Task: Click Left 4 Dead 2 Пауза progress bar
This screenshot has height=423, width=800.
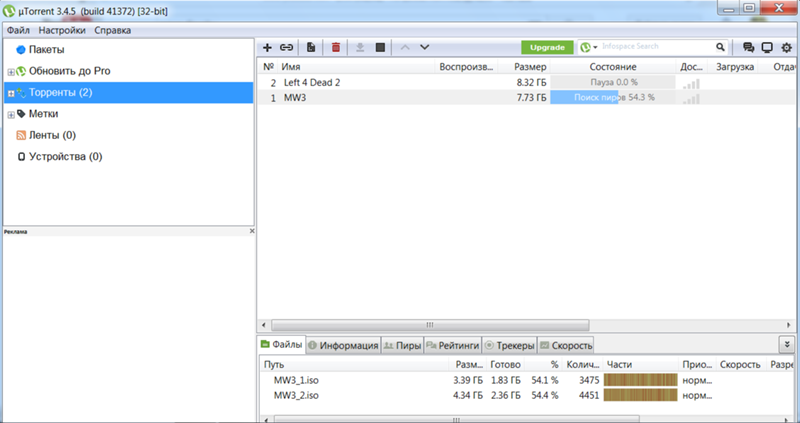Action: [x=613, y=82]
